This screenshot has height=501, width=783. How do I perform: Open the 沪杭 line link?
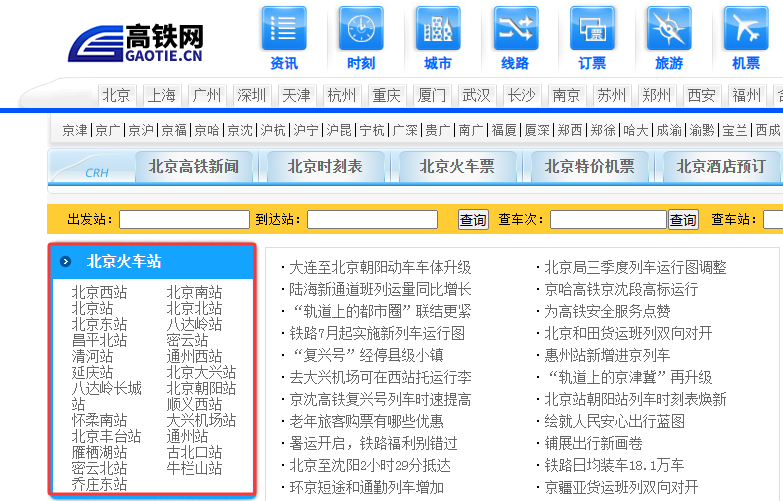[x=273, y=130]
